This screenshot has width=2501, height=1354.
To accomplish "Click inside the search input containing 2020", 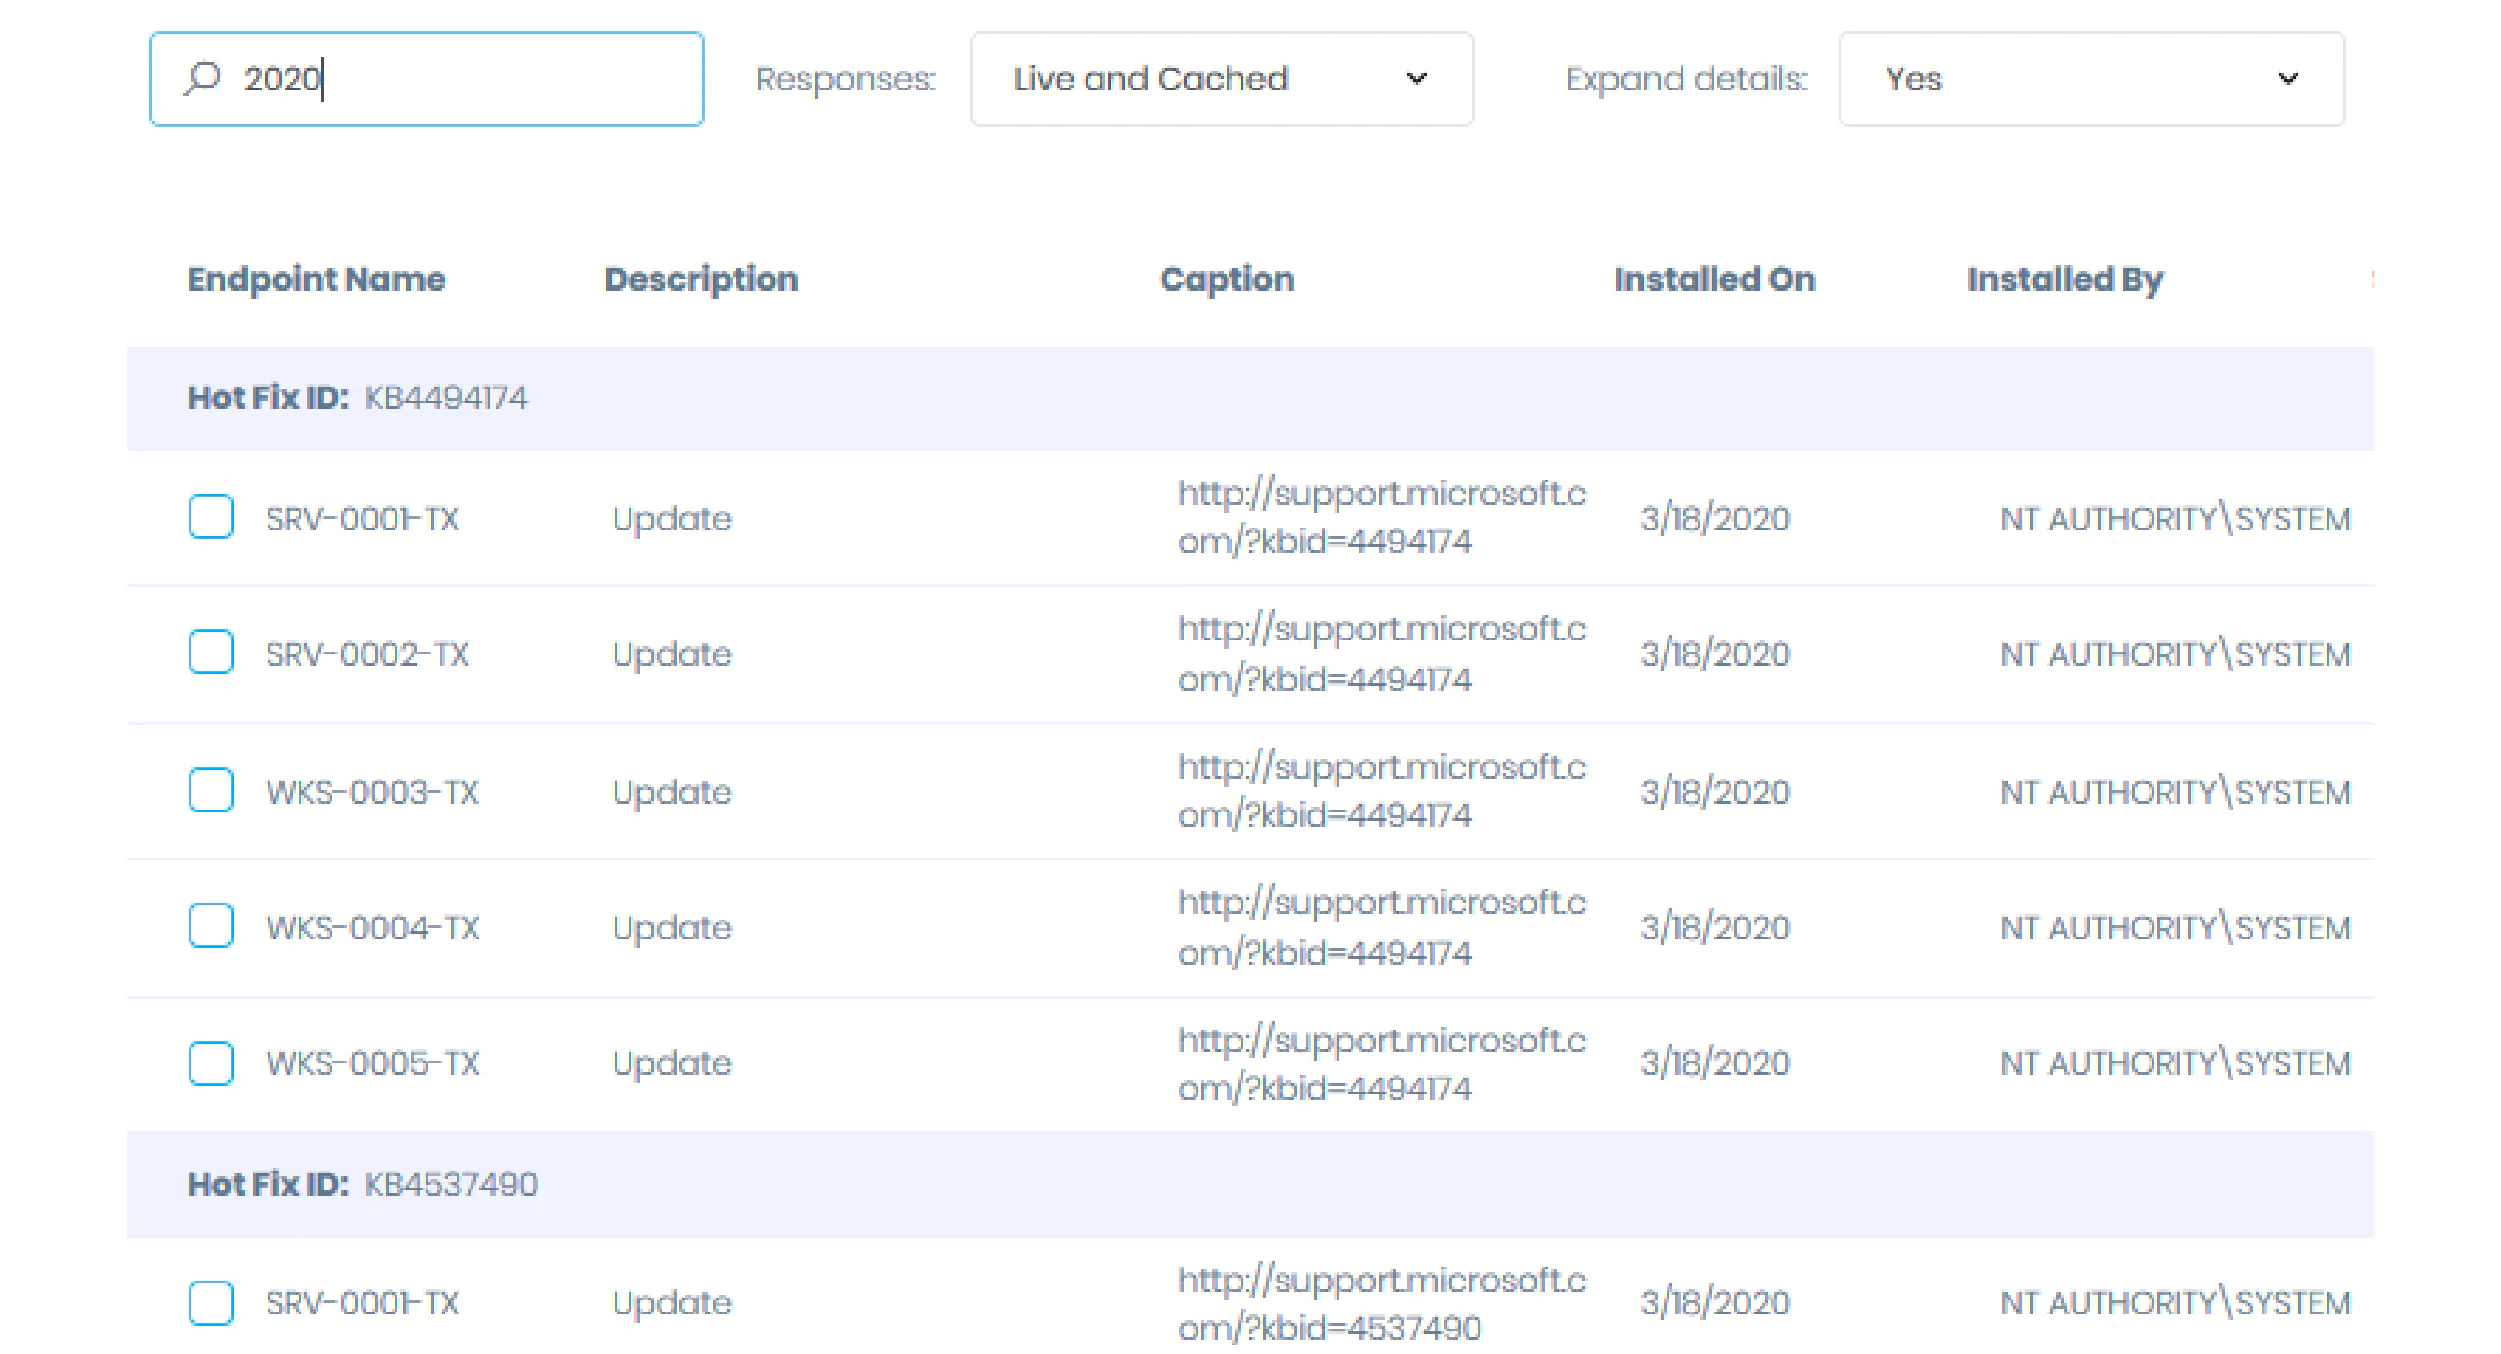I will point(400,78).
